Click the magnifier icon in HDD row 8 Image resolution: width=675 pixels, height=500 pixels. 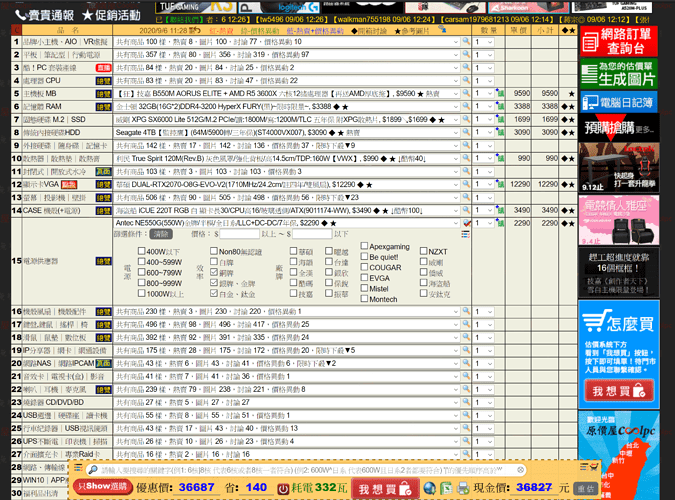click(466, 132)
